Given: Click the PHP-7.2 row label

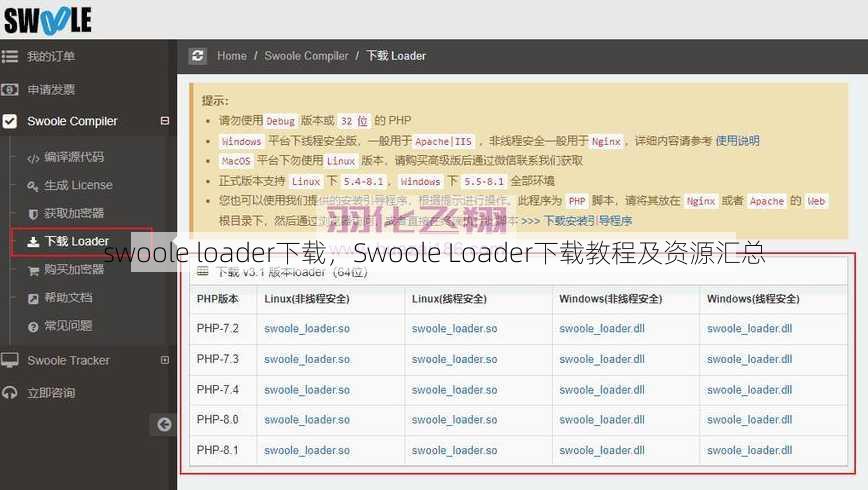Looking at the screenshot, I should pos(218,329).
